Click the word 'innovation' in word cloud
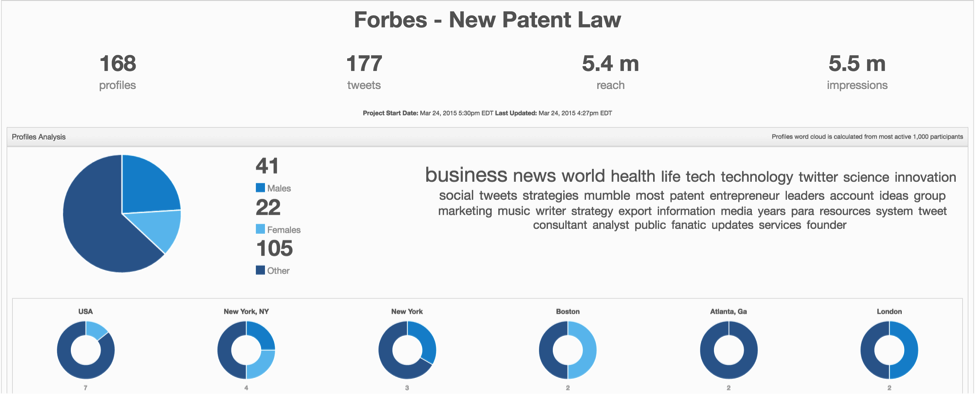The width and height of the screenshot is (975, 394). 925,177
